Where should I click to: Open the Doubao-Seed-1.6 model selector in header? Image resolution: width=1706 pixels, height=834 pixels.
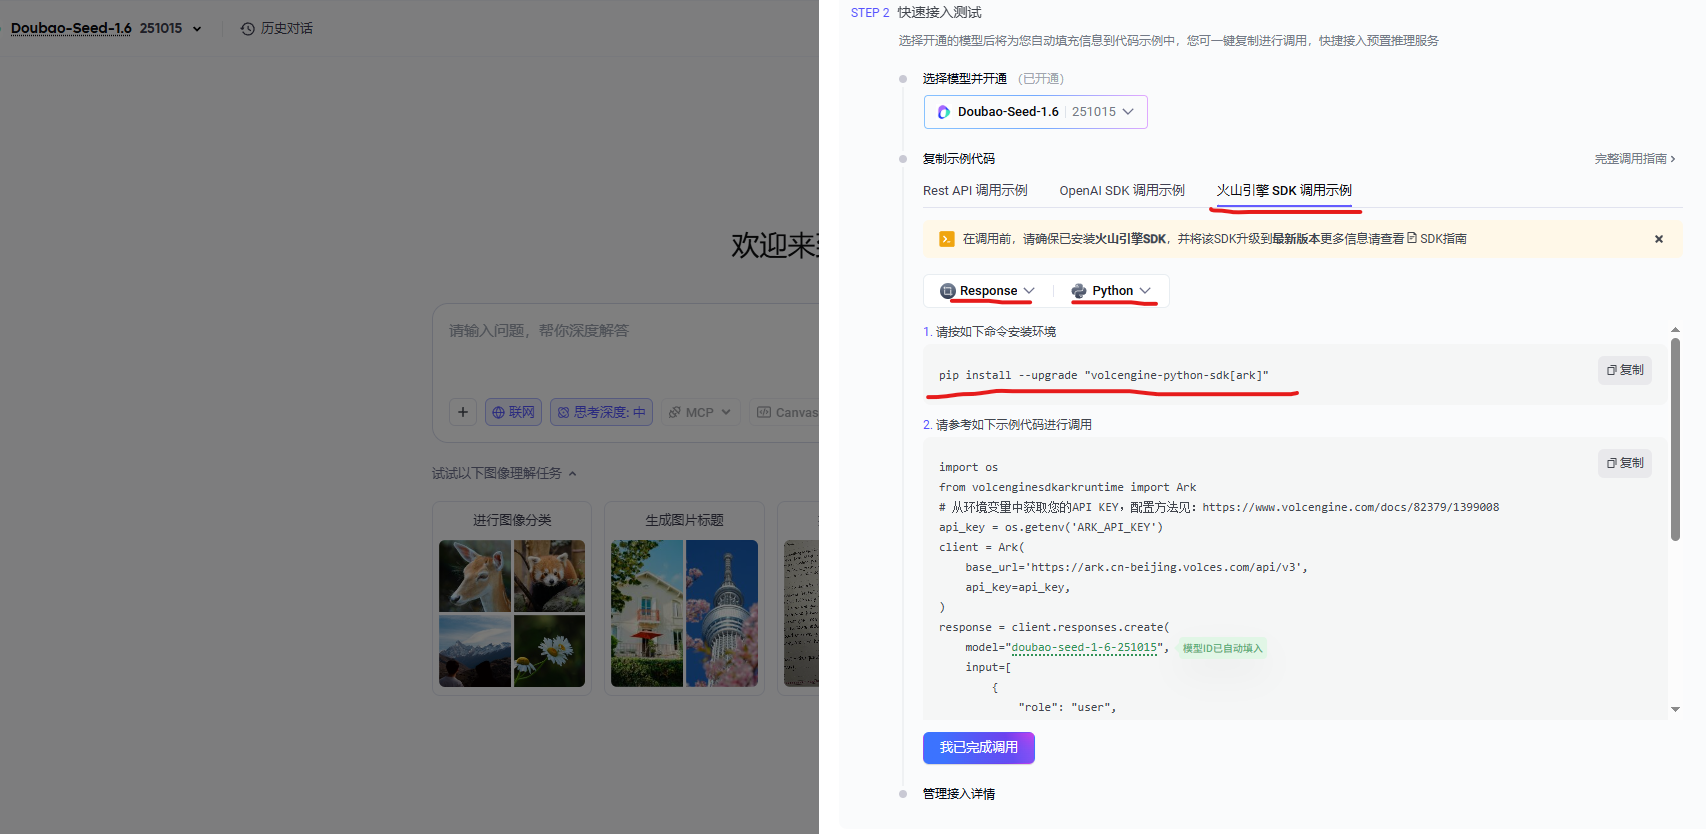[106, 28]
